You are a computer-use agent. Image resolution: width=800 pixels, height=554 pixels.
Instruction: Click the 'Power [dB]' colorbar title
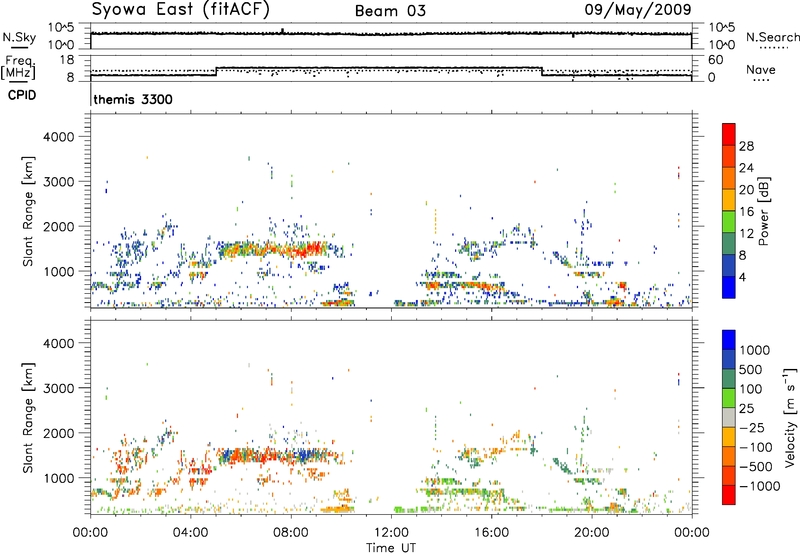pos(763,211)
